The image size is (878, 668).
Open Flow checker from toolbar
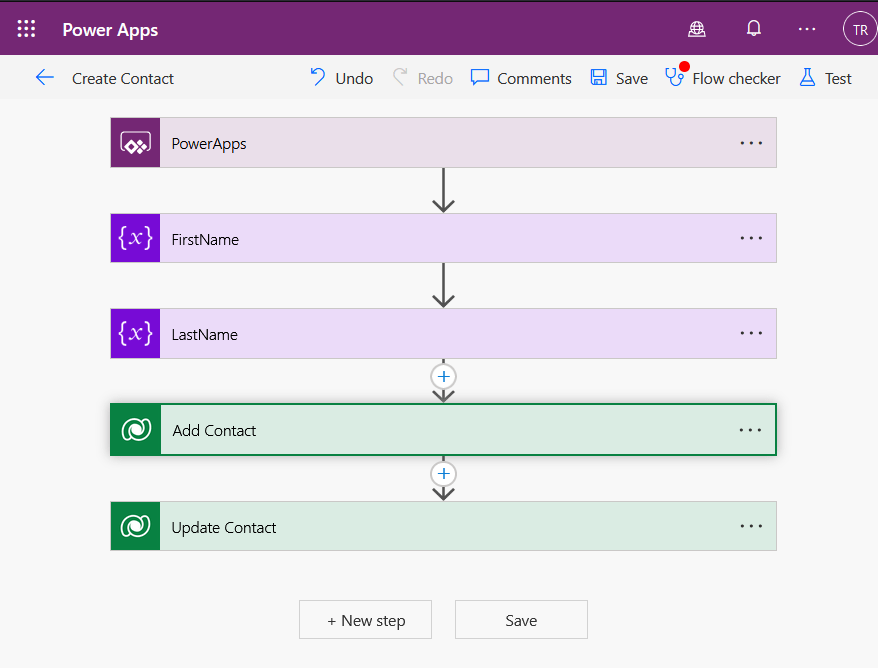(723, 78)
